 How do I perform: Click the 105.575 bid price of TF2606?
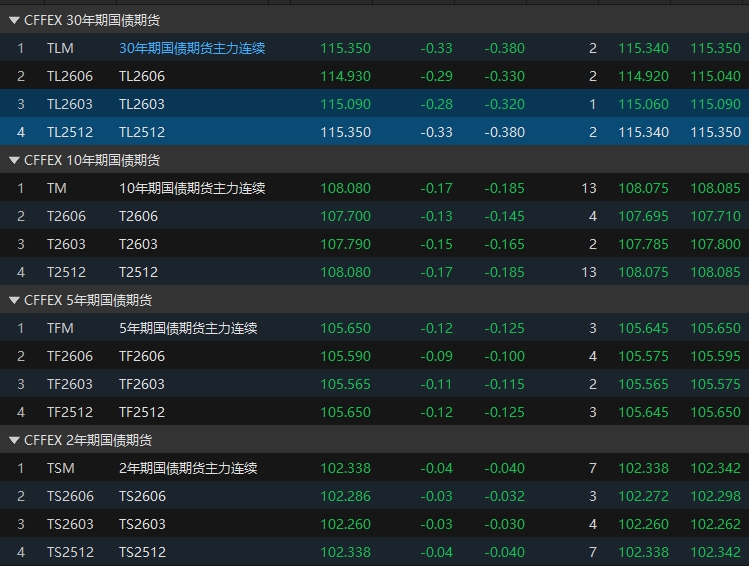643,356
